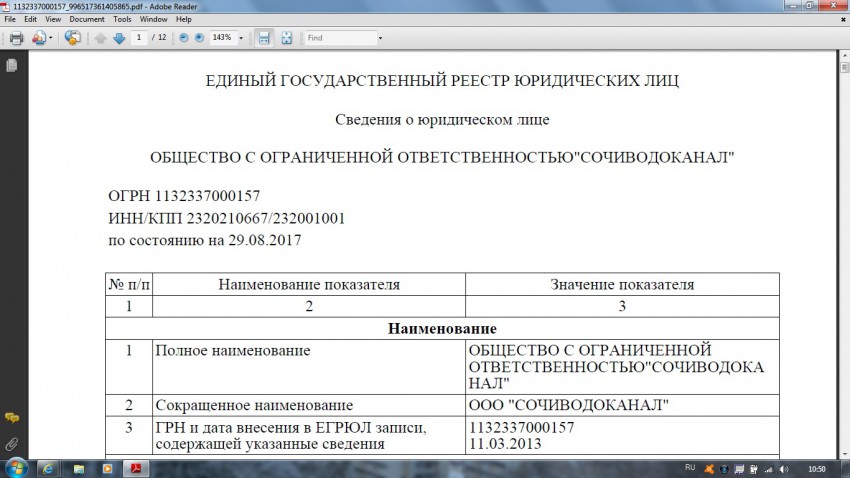
Task: Click the Find search field
Action: click(340, 38)
